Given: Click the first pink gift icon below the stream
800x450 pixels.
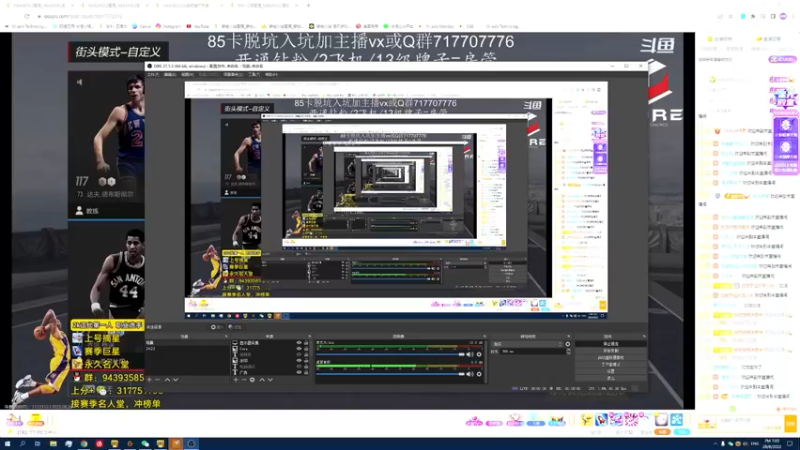Looking at the screenshot, I should point(474,421).
